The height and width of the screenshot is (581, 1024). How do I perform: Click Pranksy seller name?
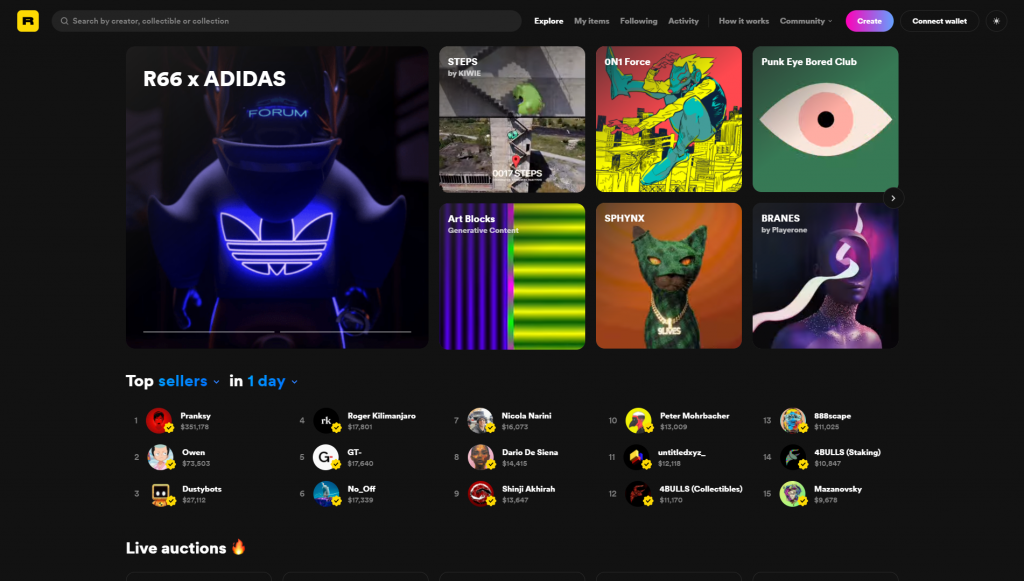coord(195,416)
